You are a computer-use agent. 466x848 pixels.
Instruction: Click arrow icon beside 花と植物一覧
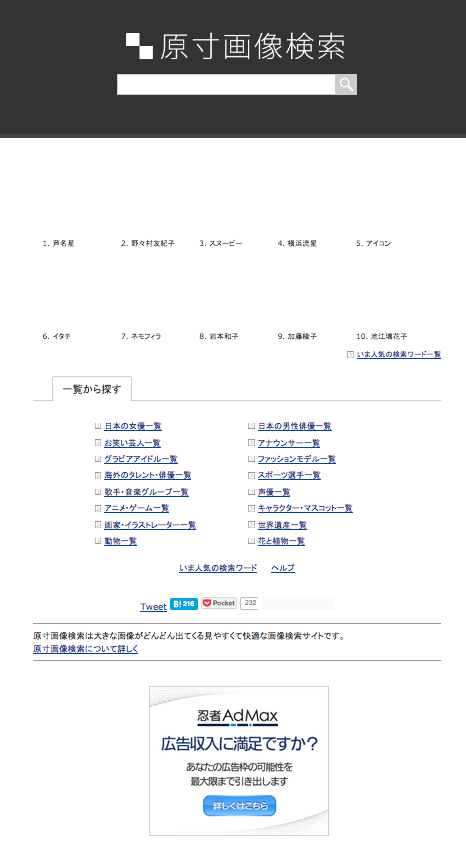point(251,541)
